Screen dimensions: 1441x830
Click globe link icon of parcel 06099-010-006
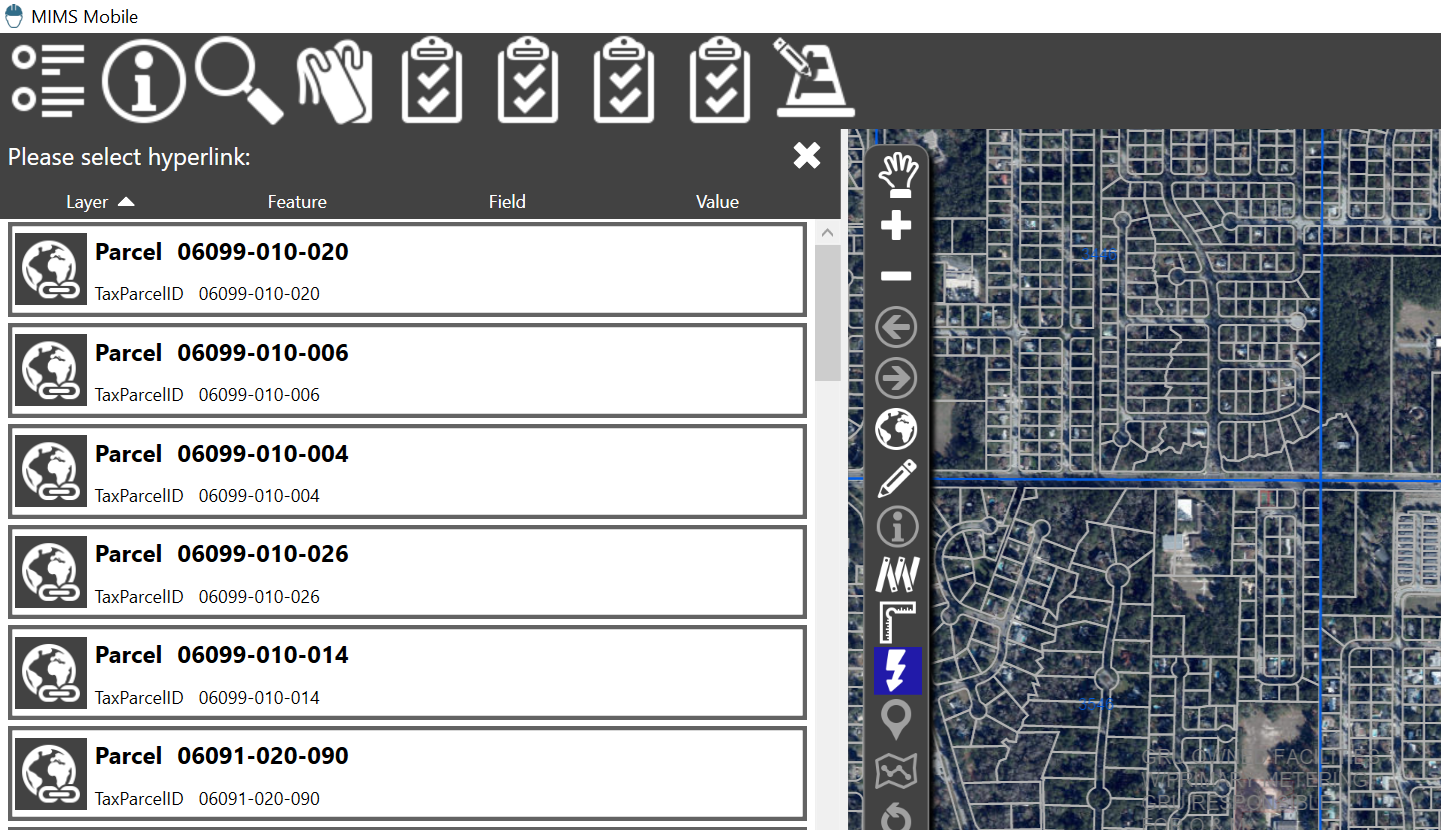51,370
